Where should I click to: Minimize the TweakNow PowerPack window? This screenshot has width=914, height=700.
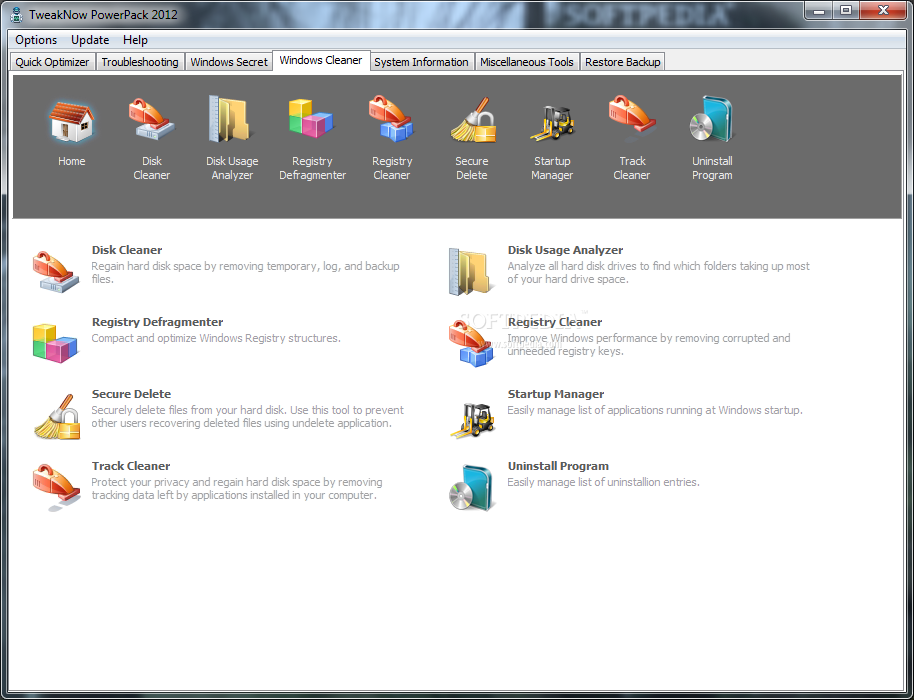click(820, 10)
